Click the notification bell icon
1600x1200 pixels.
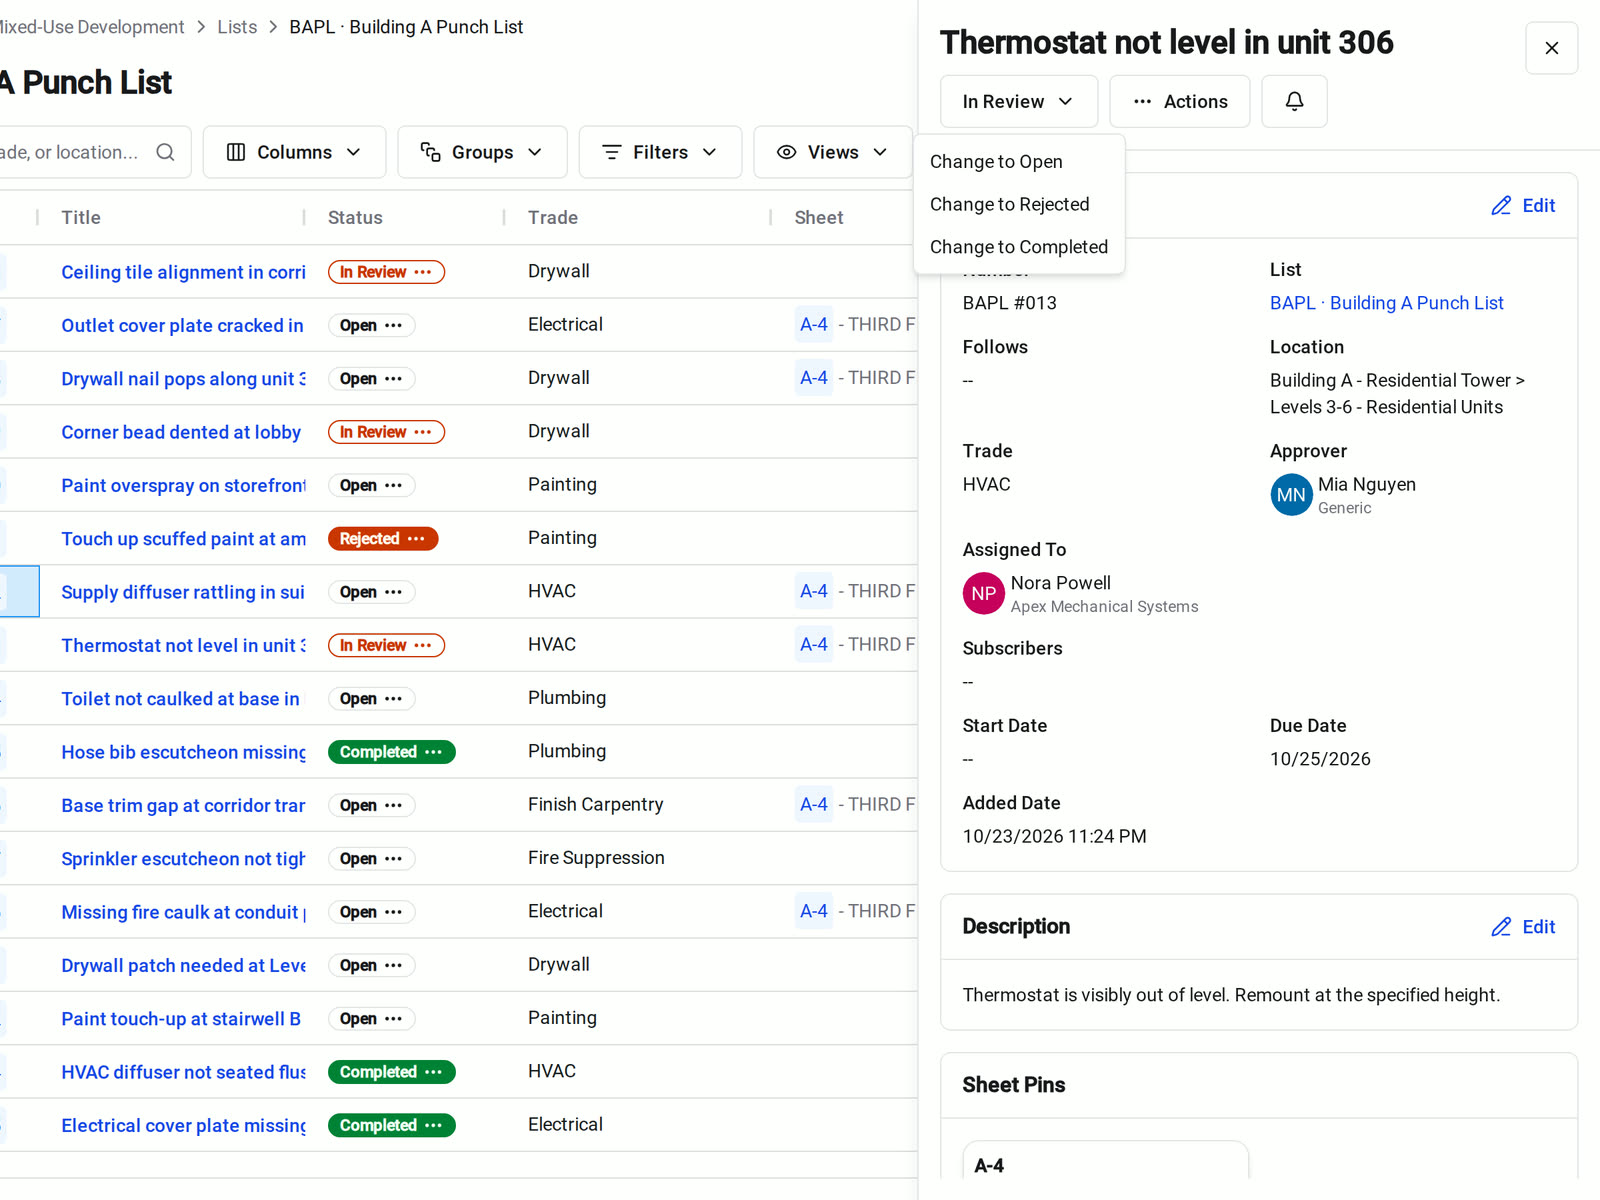point(1294,101)
